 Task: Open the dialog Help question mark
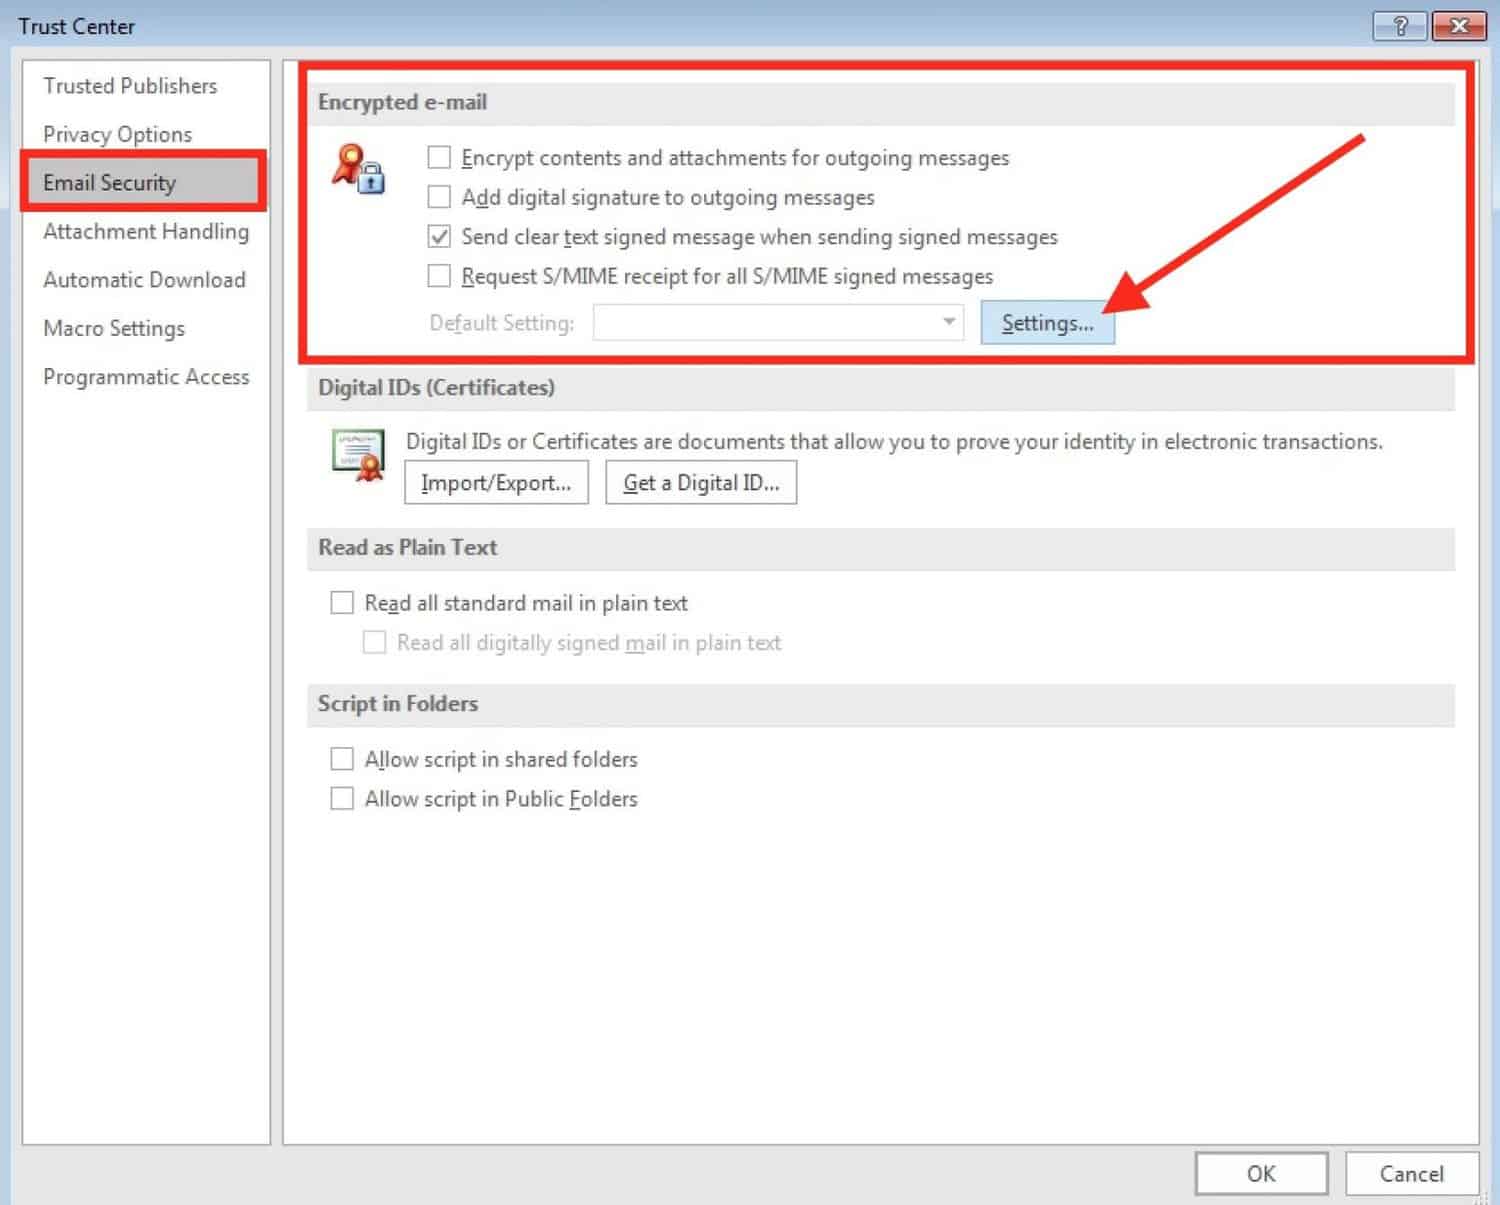coord(1398,26)
